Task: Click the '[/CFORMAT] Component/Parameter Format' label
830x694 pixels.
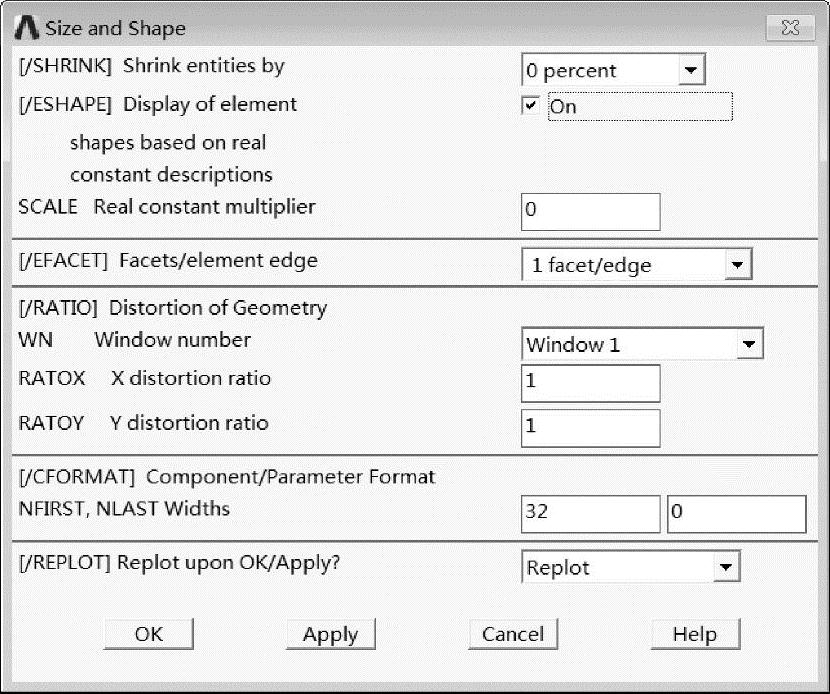Action: (x=227, y=477)
